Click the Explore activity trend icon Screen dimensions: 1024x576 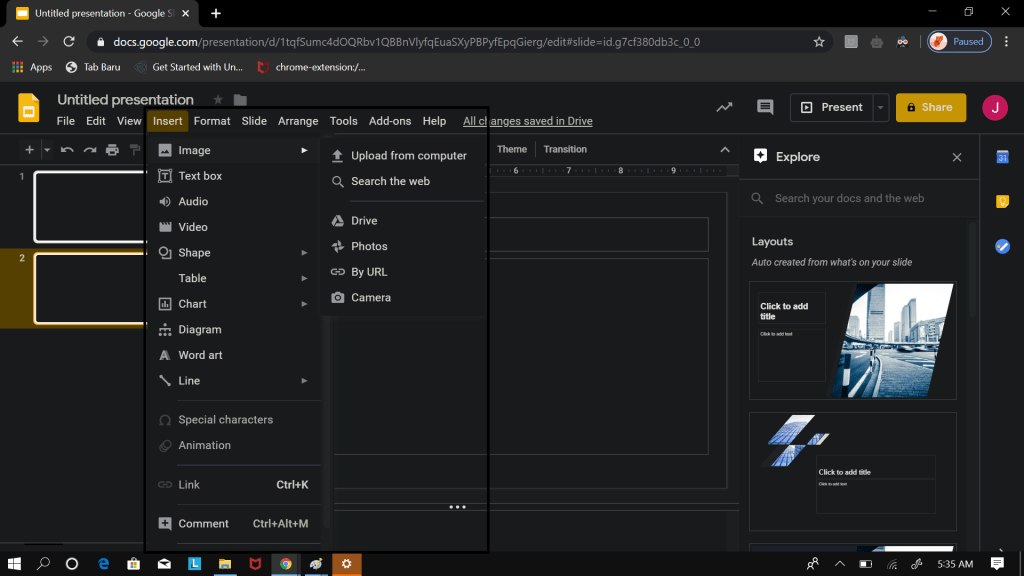click(724, 107)
